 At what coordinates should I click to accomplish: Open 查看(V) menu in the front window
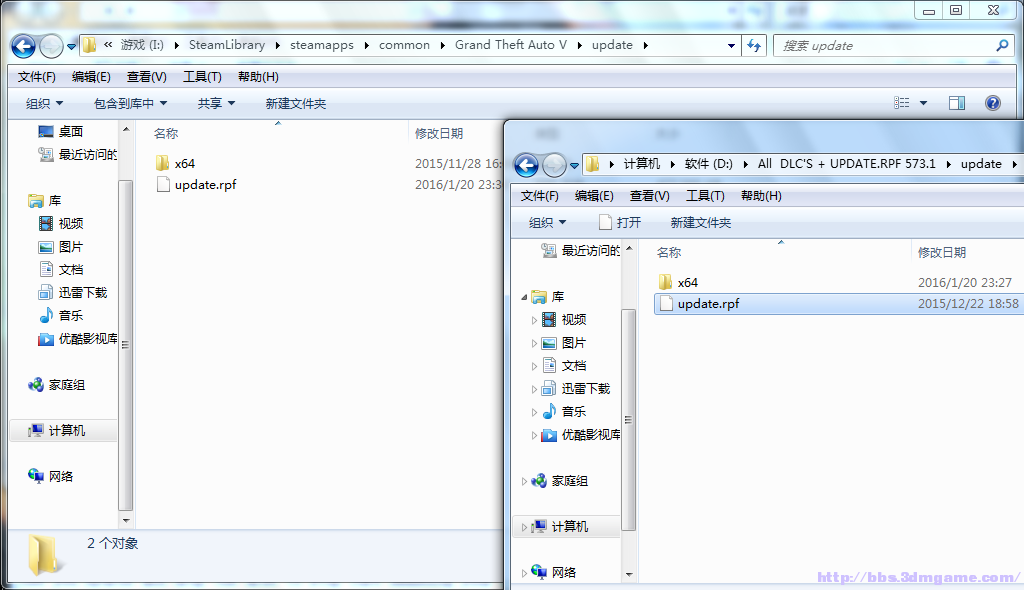tap(649, 196)
